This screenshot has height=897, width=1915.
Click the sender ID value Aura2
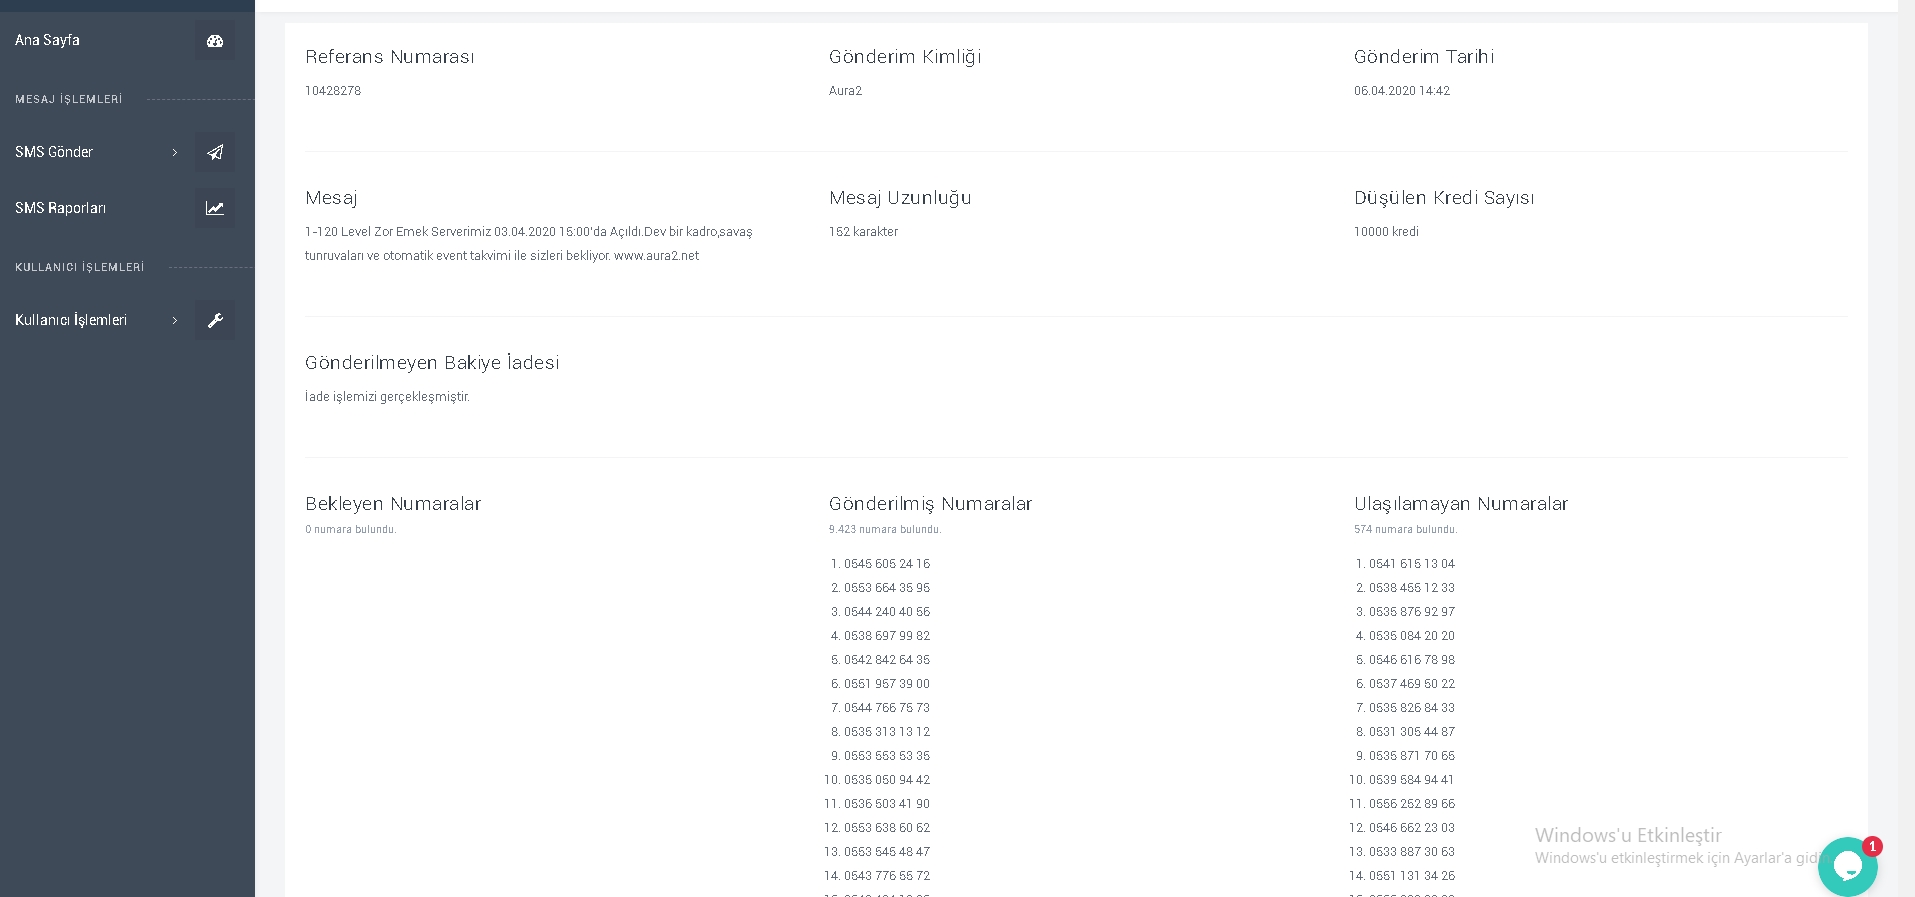point(845,91)
